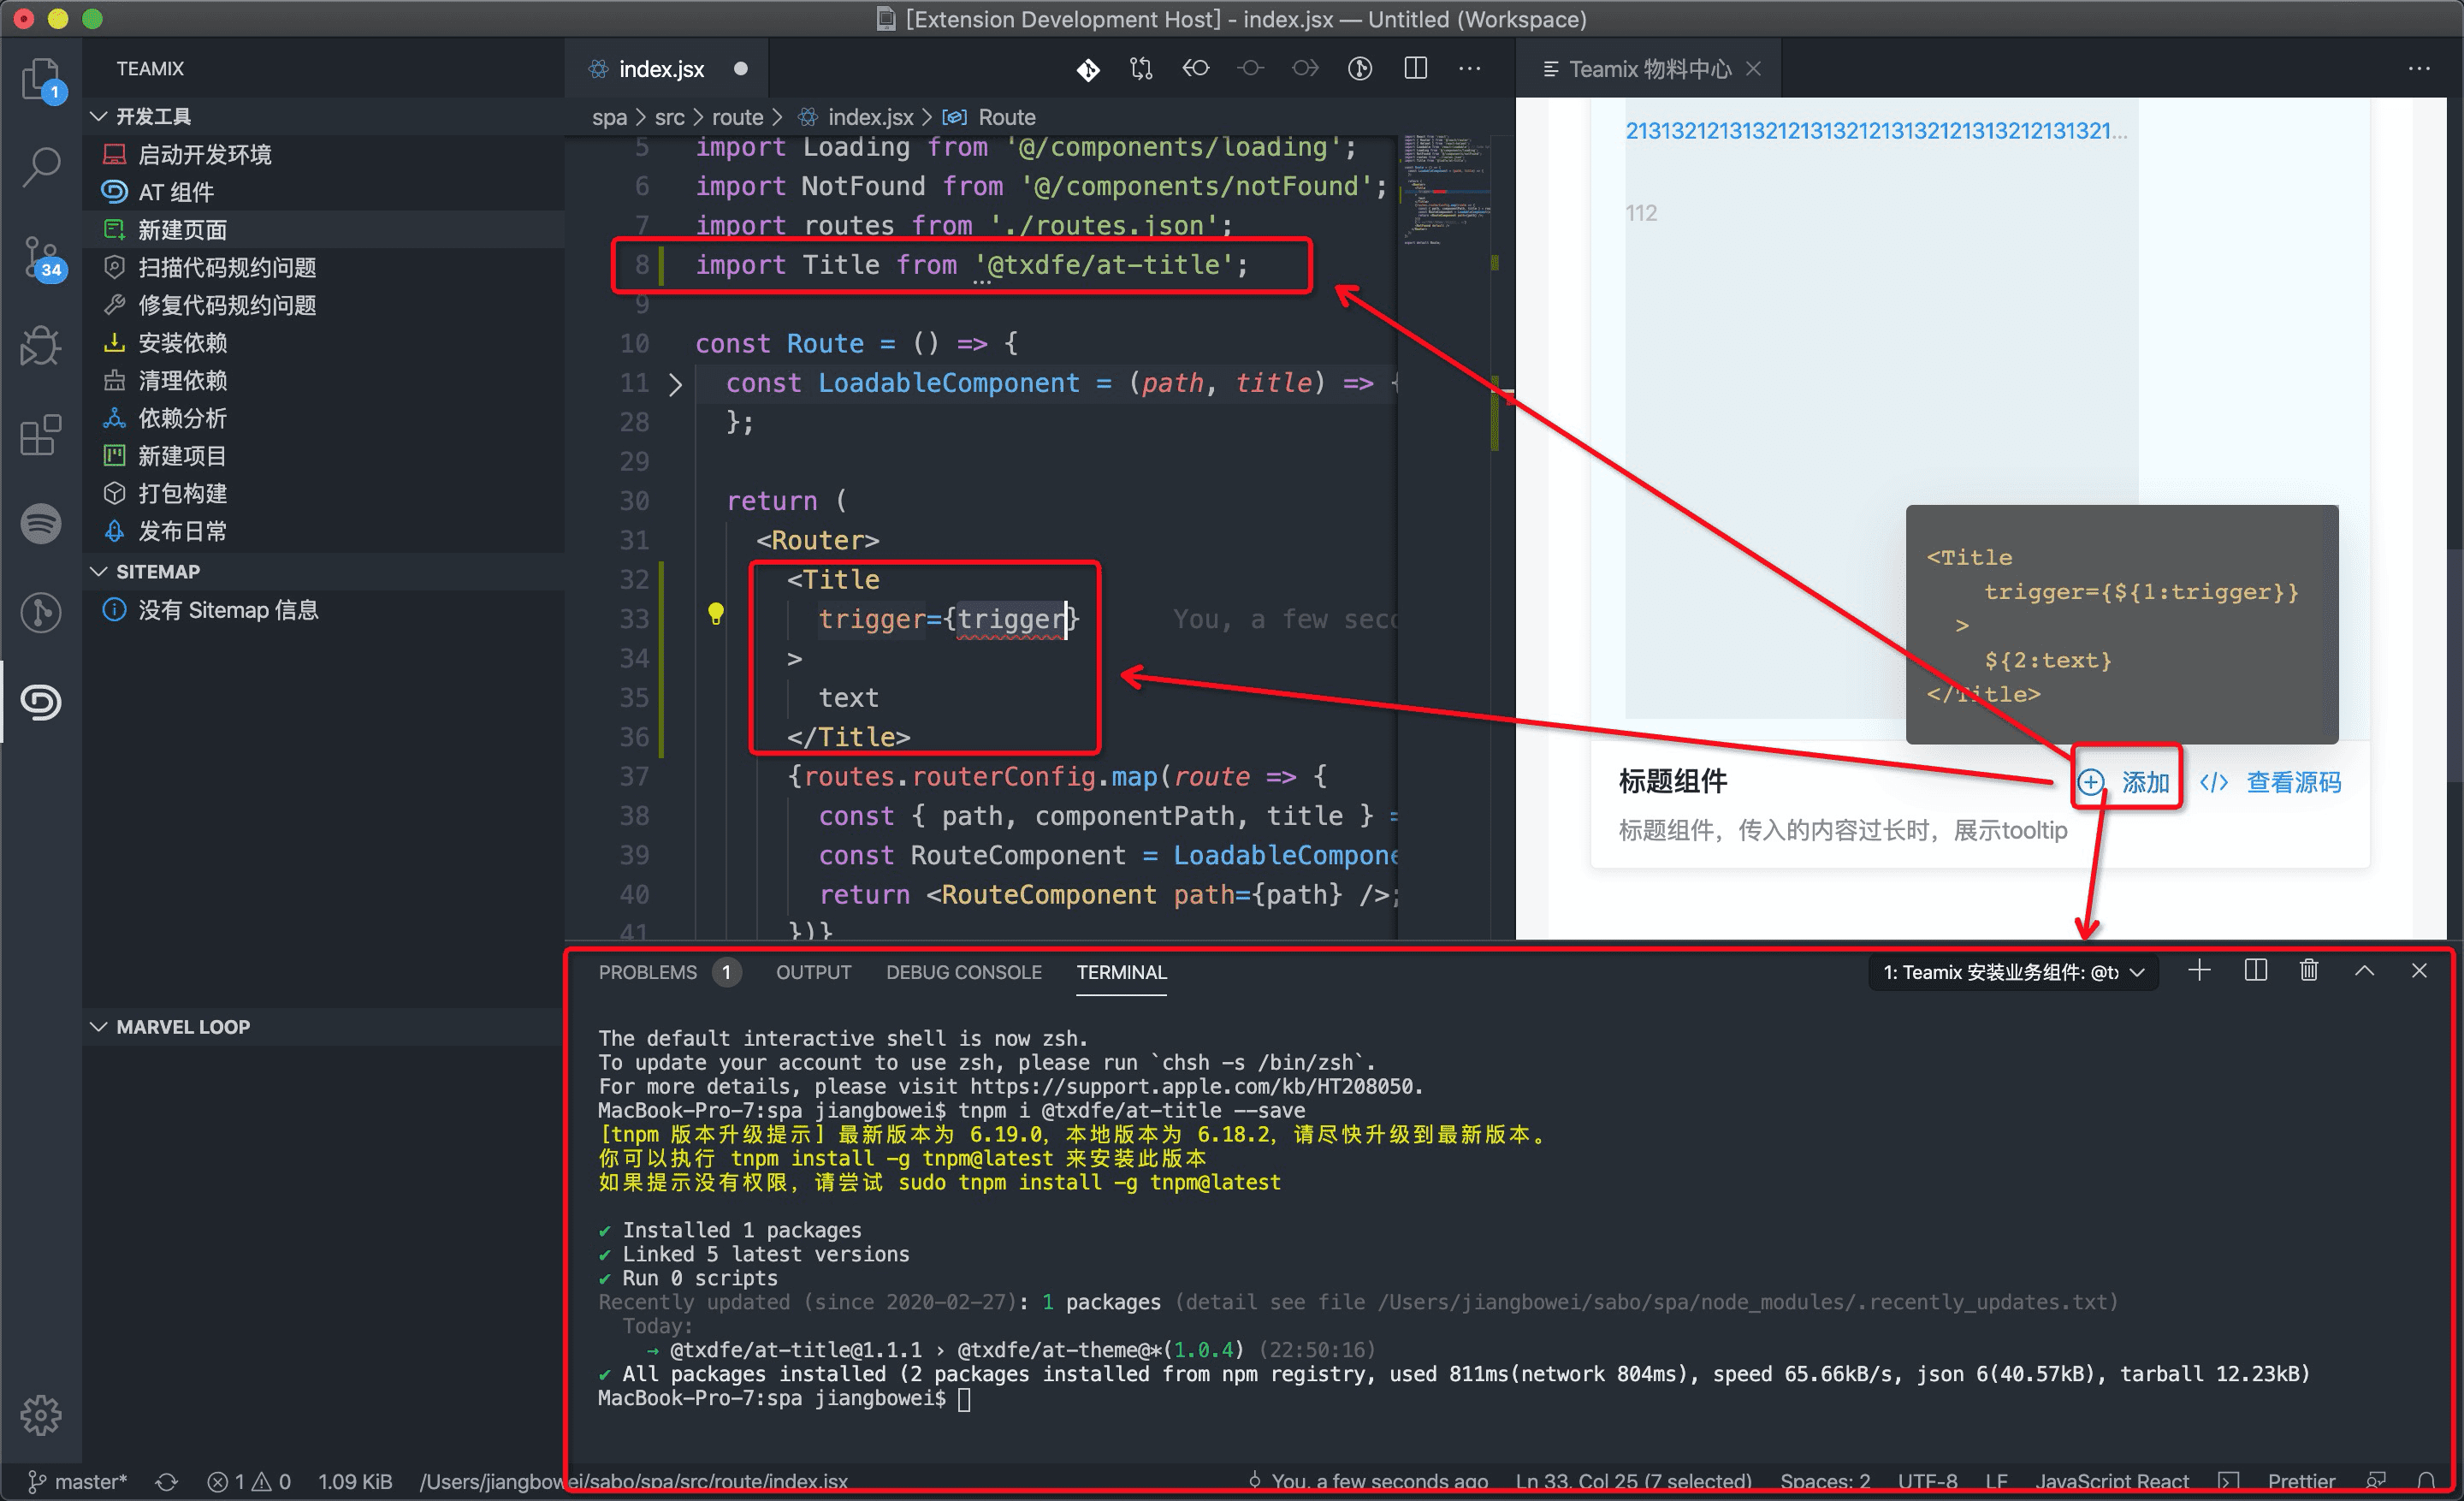Select 依赖分析 item

pyautogui.click(x=325, y=418)
